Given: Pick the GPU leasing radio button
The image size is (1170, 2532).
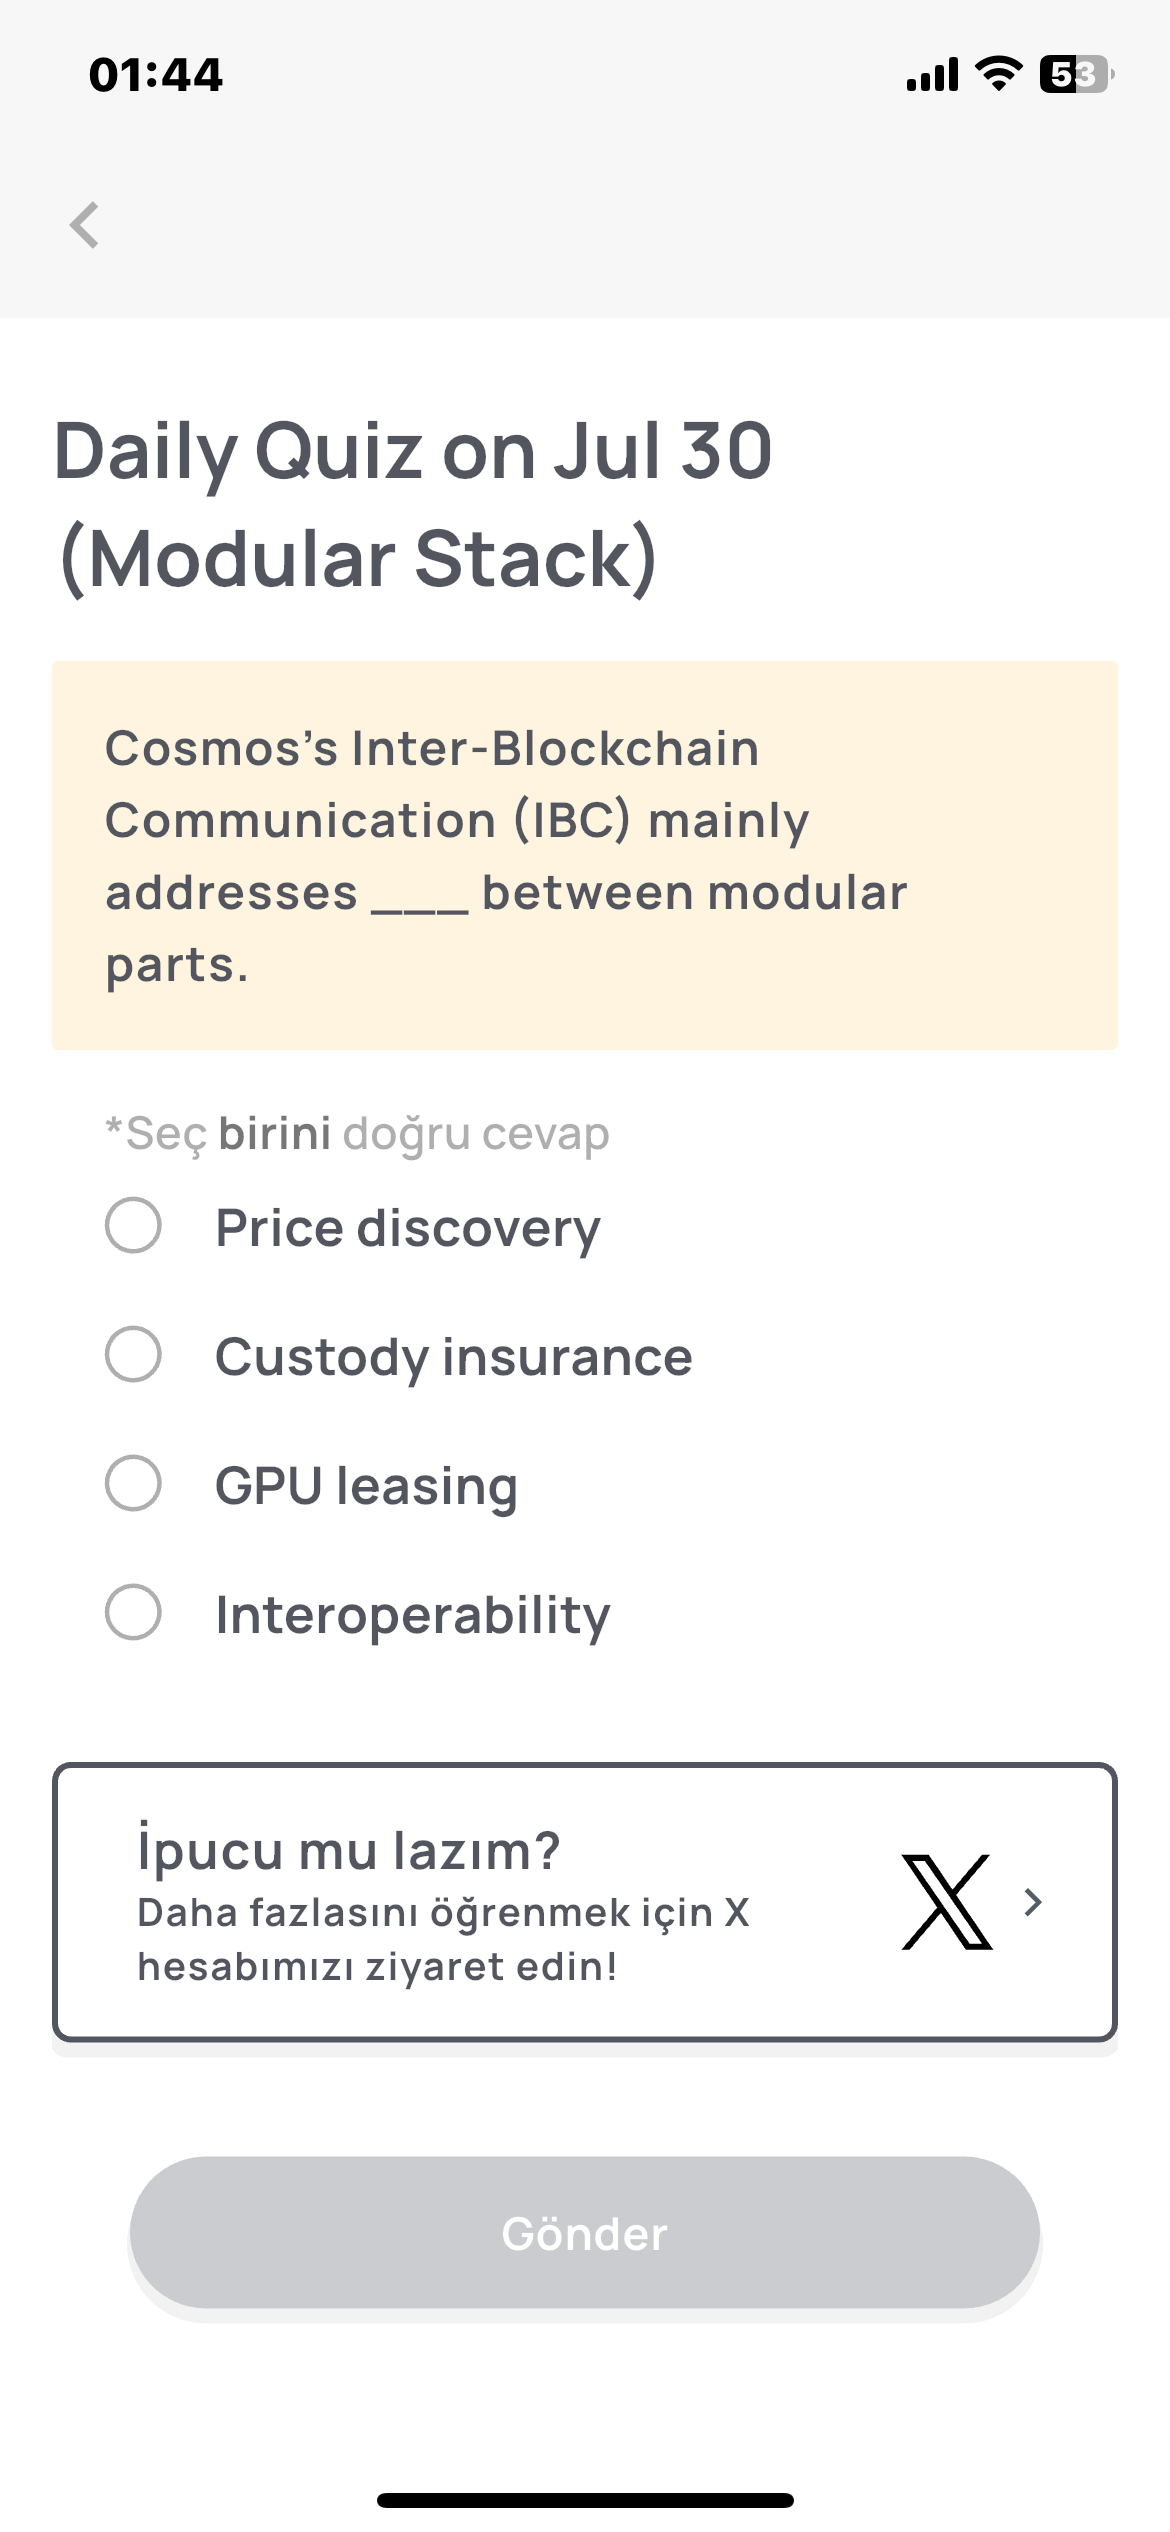Looking at the screenshot, I should [x=133, y=1486].
